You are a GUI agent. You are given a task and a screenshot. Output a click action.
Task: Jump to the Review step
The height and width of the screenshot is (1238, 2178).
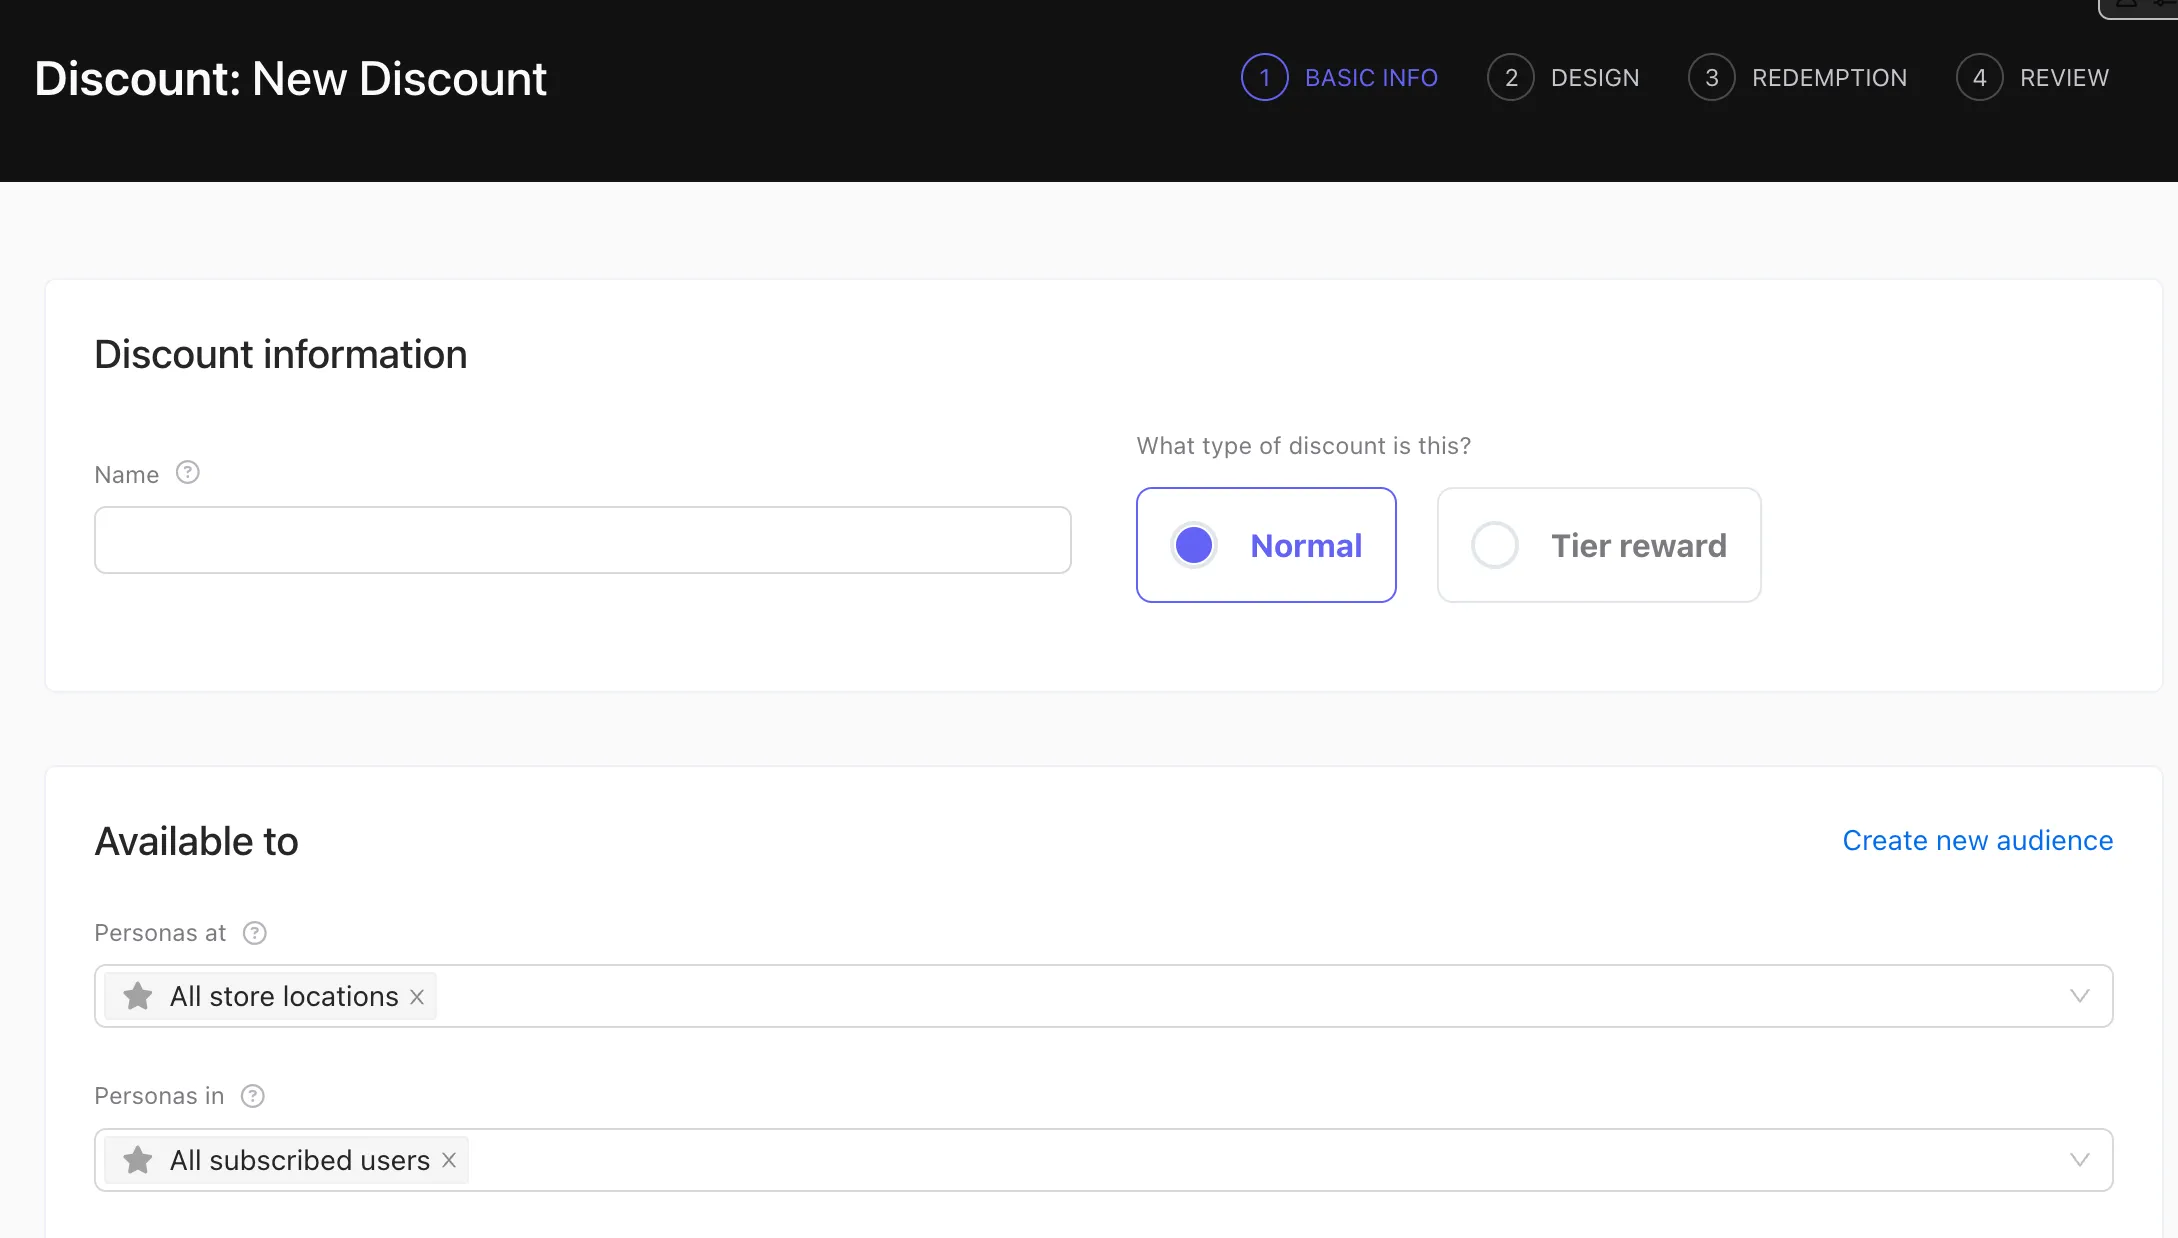(2063, 78)
